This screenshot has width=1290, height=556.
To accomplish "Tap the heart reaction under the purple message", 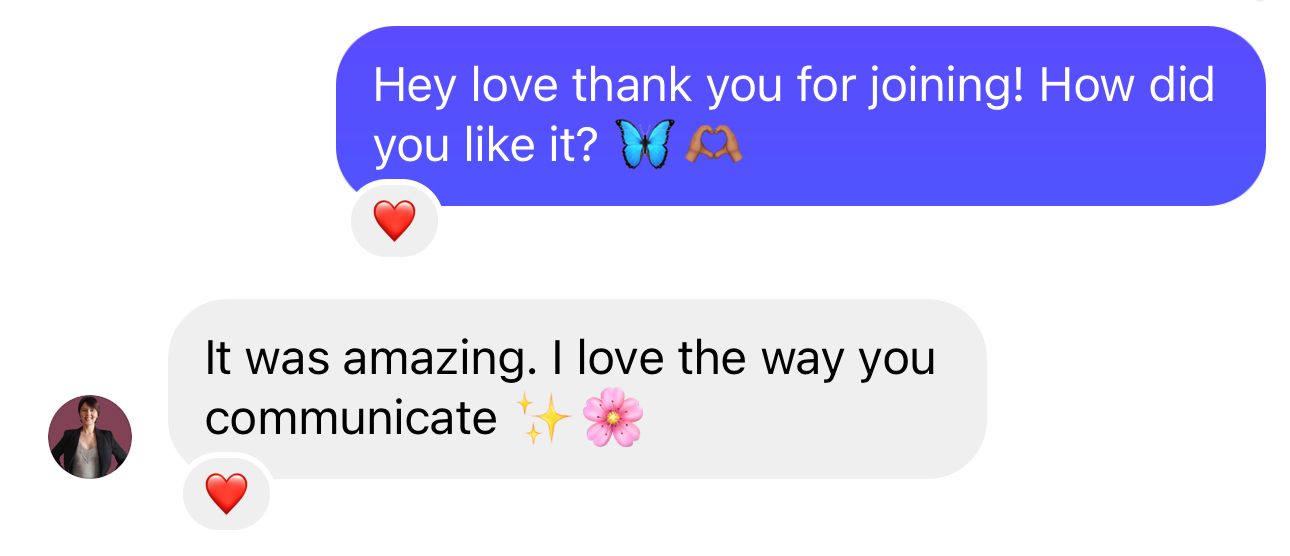I will point(394,220).
